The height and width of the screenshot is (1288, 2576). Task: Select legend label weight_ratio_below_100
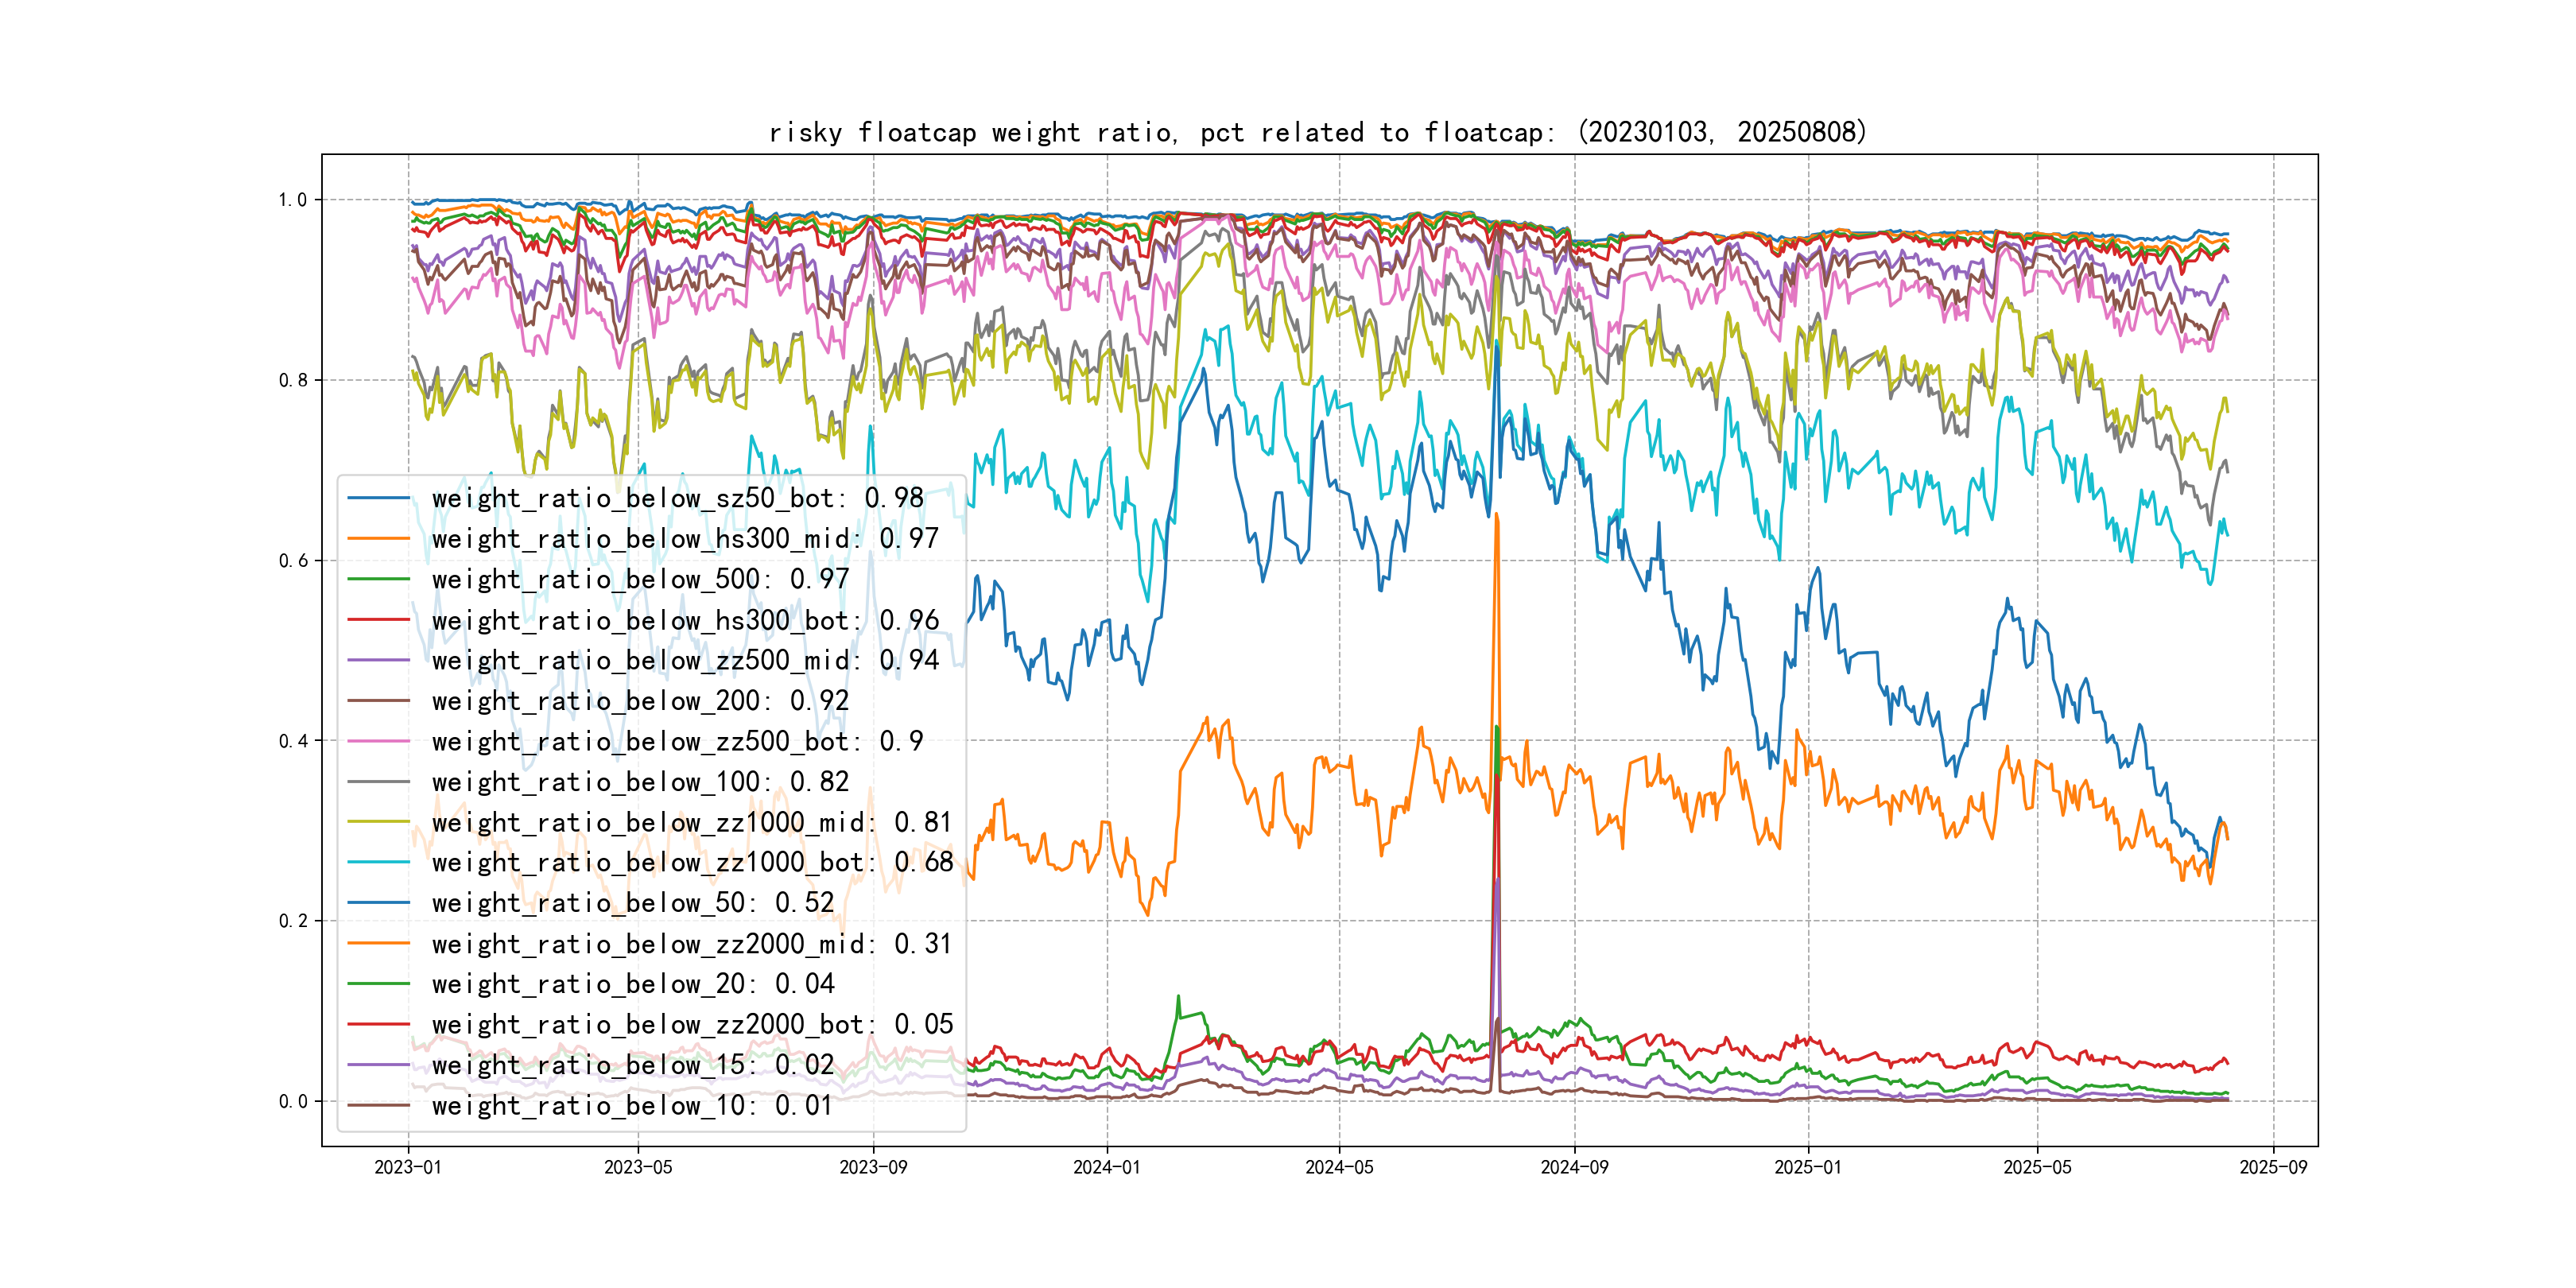tap(640, 782)
